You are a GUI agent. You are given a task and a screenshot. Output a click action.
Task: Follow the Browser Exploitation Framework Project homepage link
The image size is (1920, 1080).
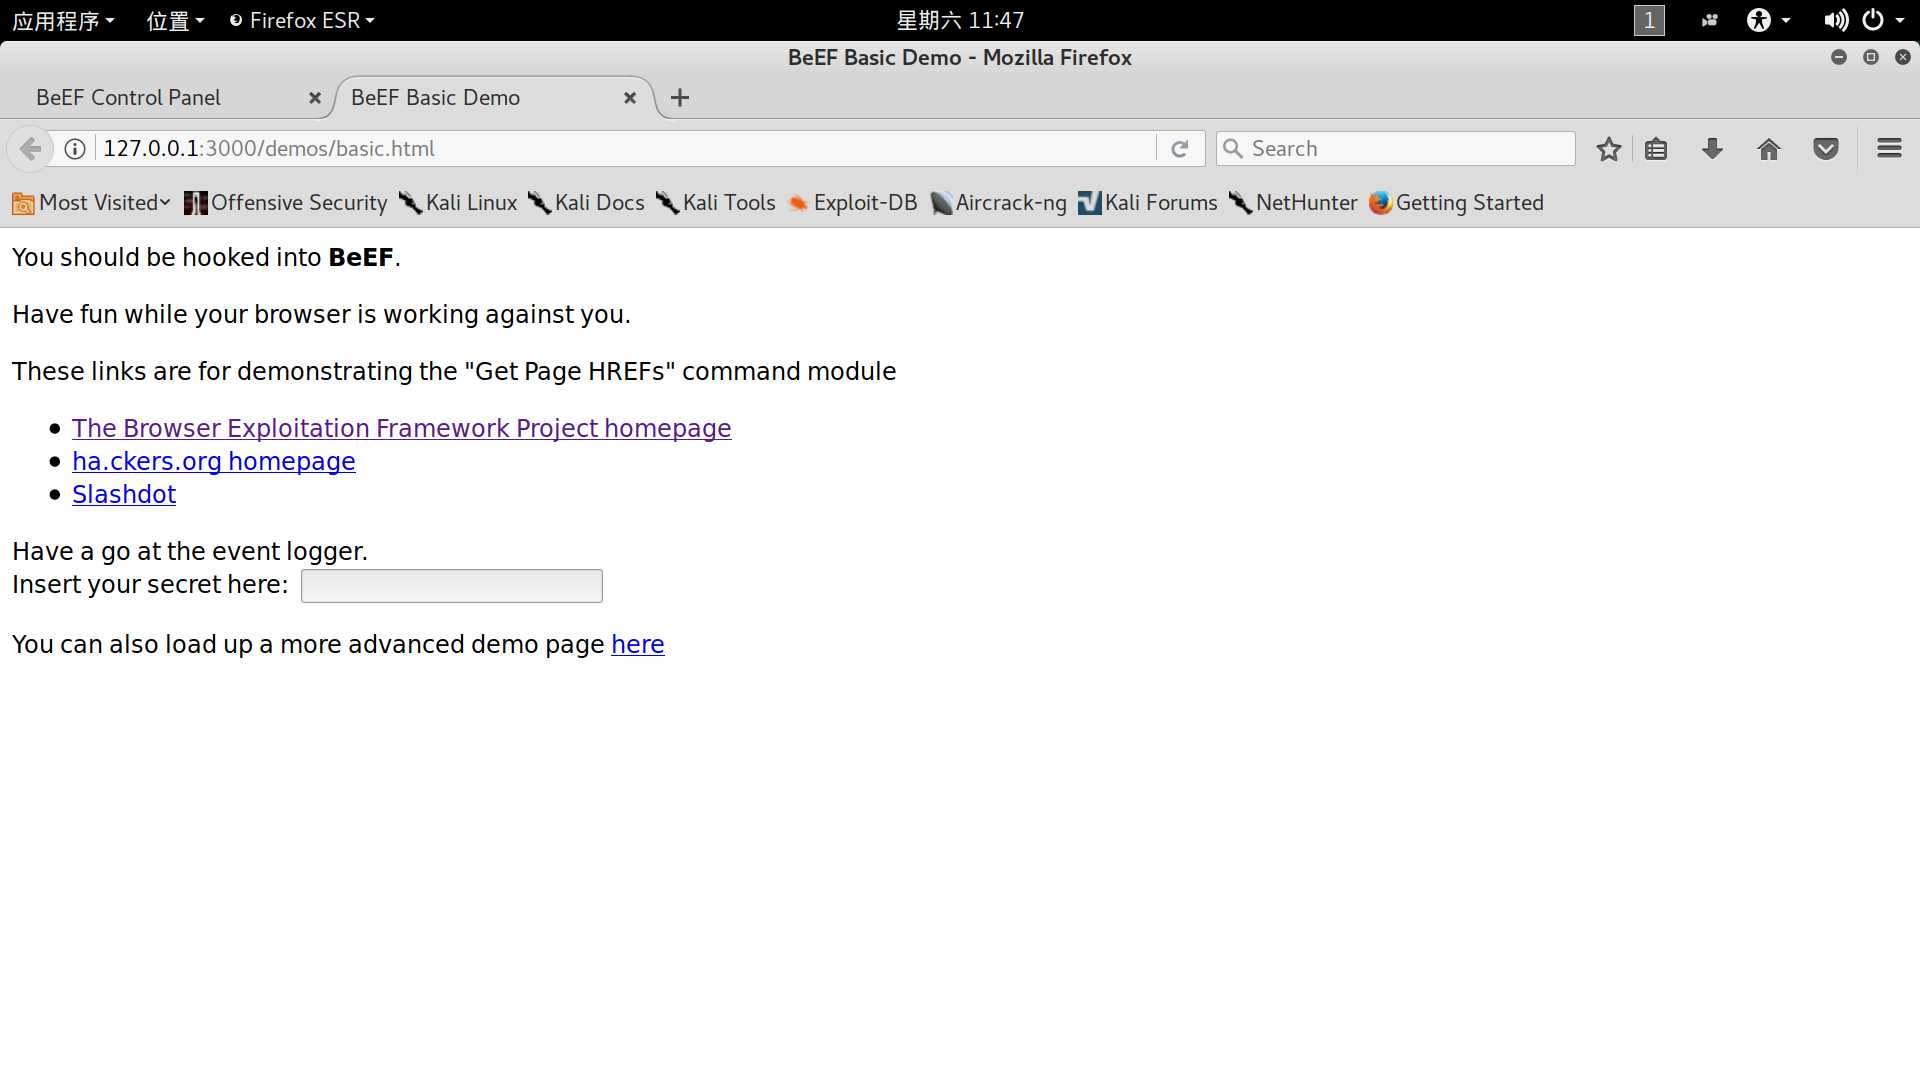(x=401, y=428)
